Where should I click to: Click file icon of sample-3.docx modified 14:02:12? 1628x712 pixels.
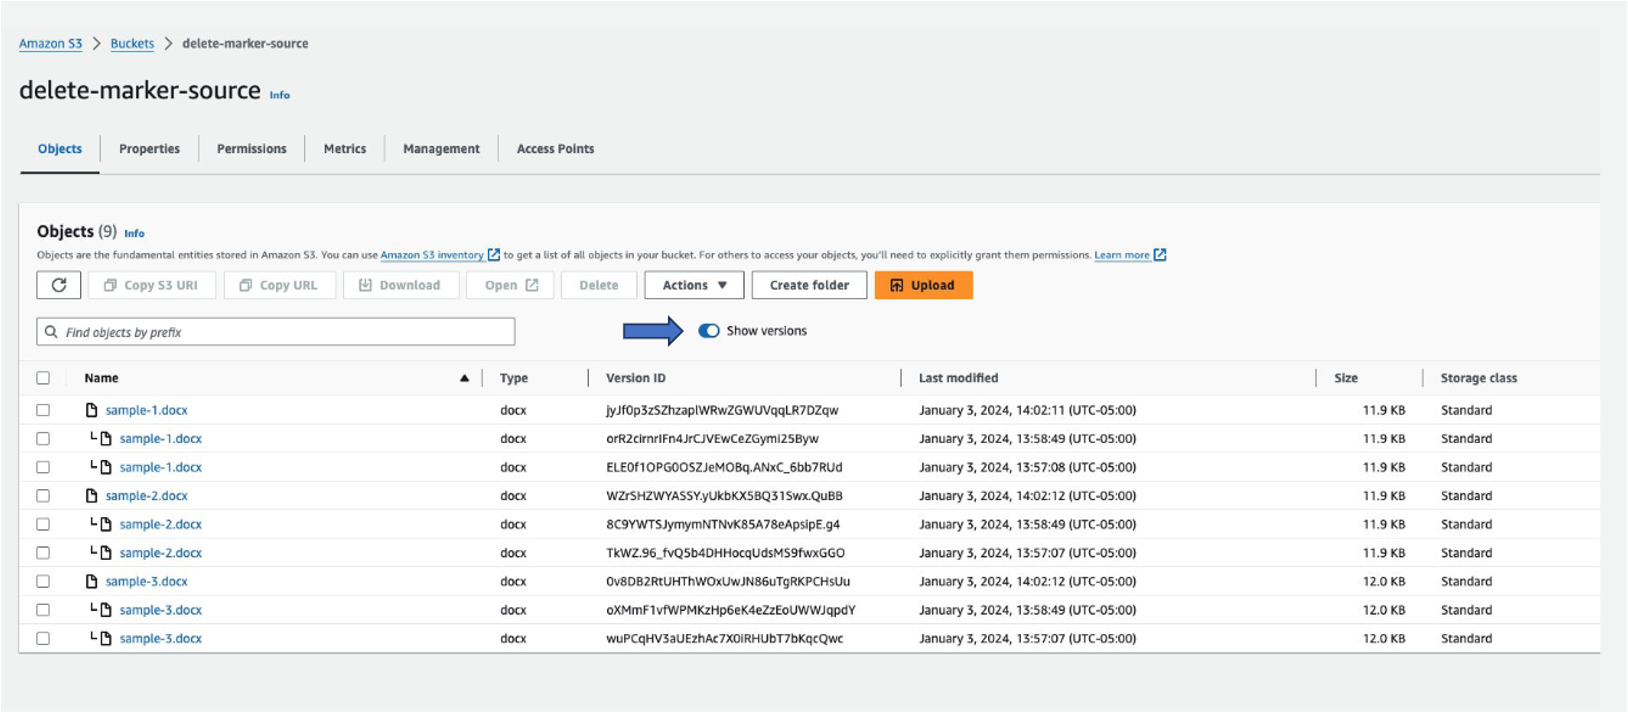tap(92, 581)
